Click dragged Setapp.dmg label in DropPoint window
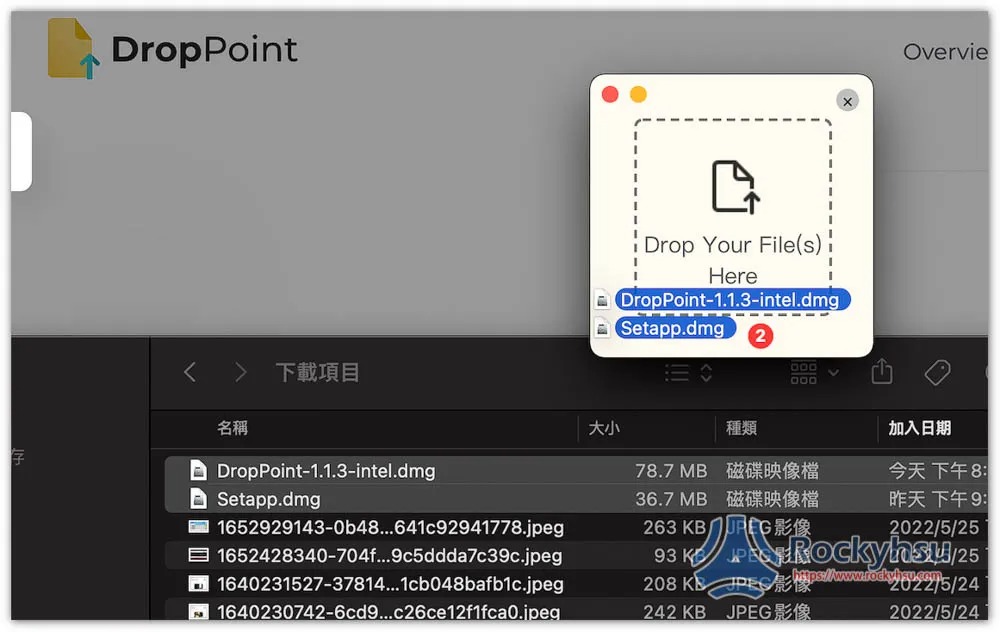The height and width of the screenshot is (632, 1000). [675, 328]
